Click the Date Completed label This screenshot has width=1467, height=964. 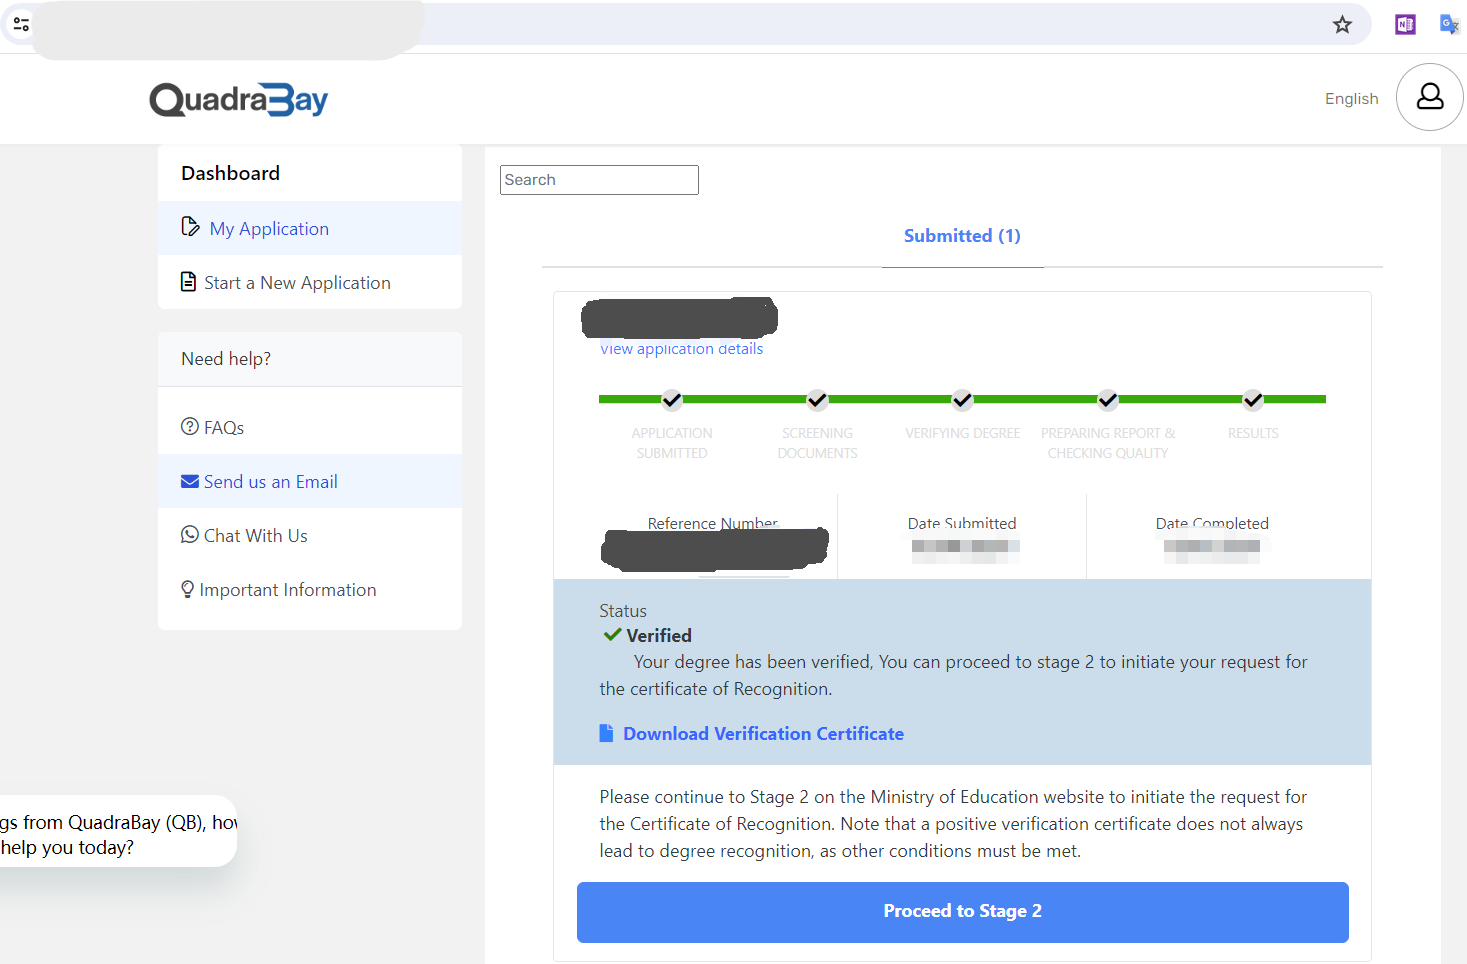1212,523
